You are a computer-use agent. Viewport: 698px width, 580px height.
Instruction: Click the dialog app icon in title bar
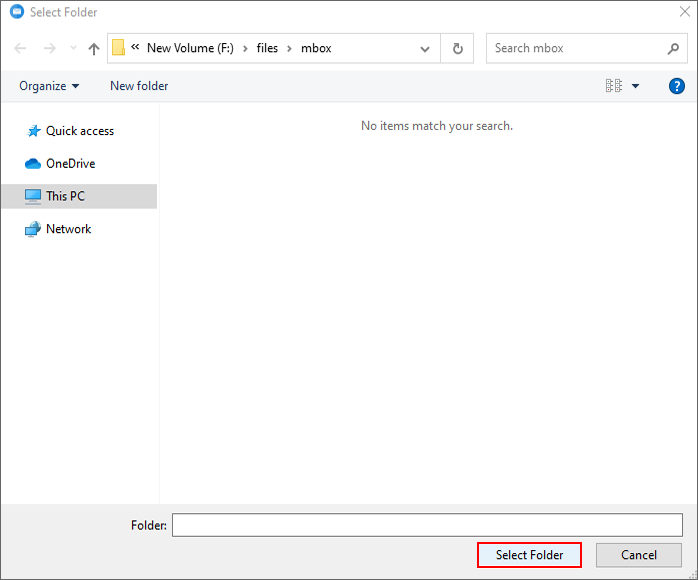pos(17,12)
